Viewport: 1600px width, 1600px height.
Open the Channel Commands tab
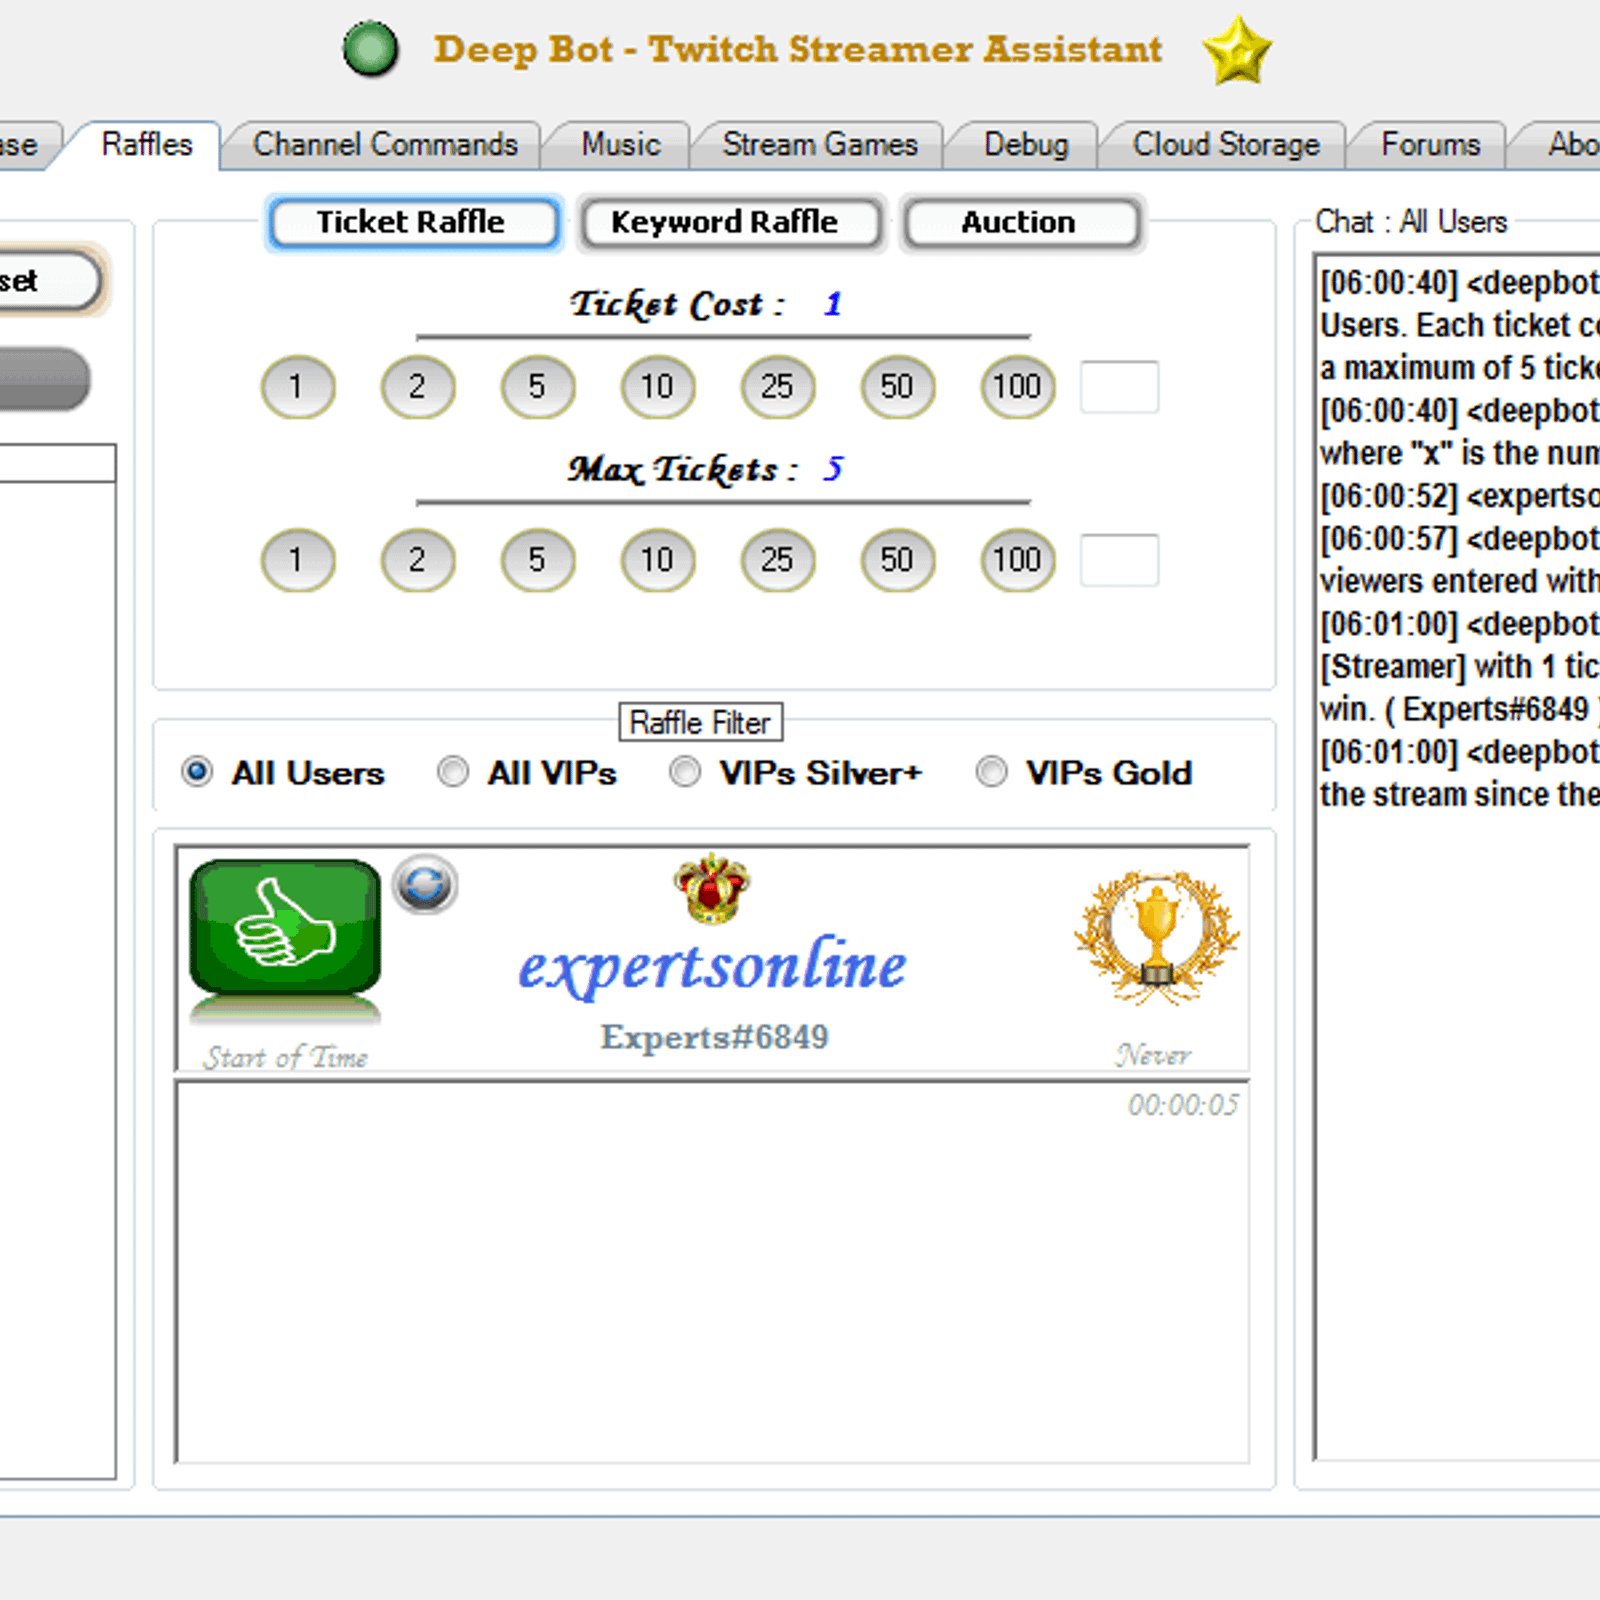pyautogui.click(x=385, y=145)
